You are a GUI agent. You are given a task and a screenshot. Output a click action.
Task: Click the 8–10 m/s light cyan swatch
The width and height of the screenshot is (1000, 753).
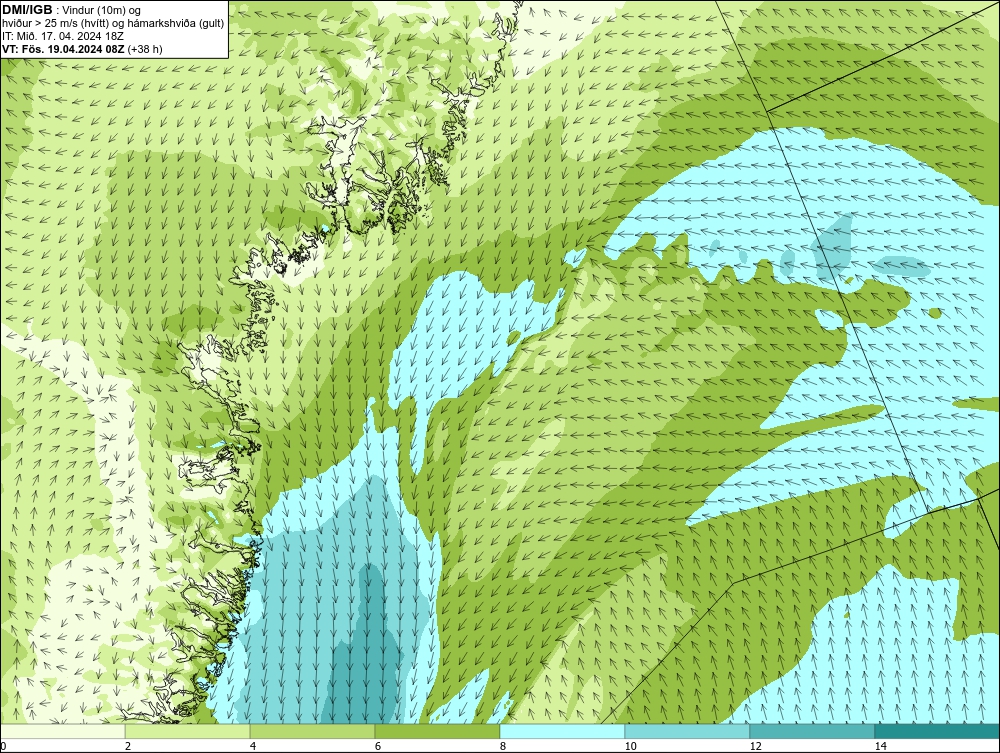tap(562, 731)
